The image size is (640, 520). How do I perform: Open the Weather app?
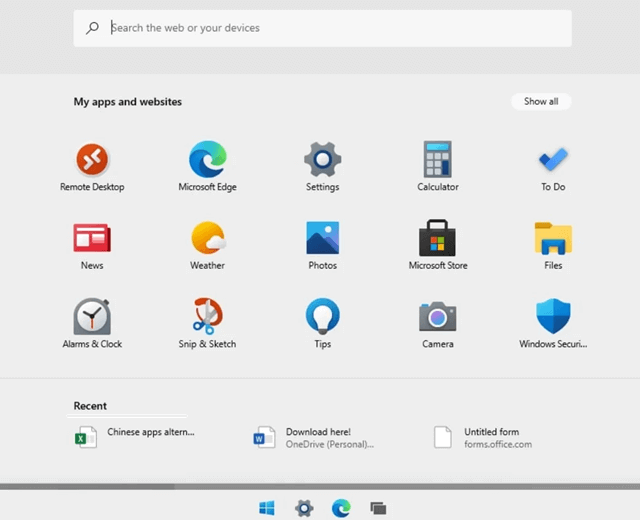click(x=207, y=246)
